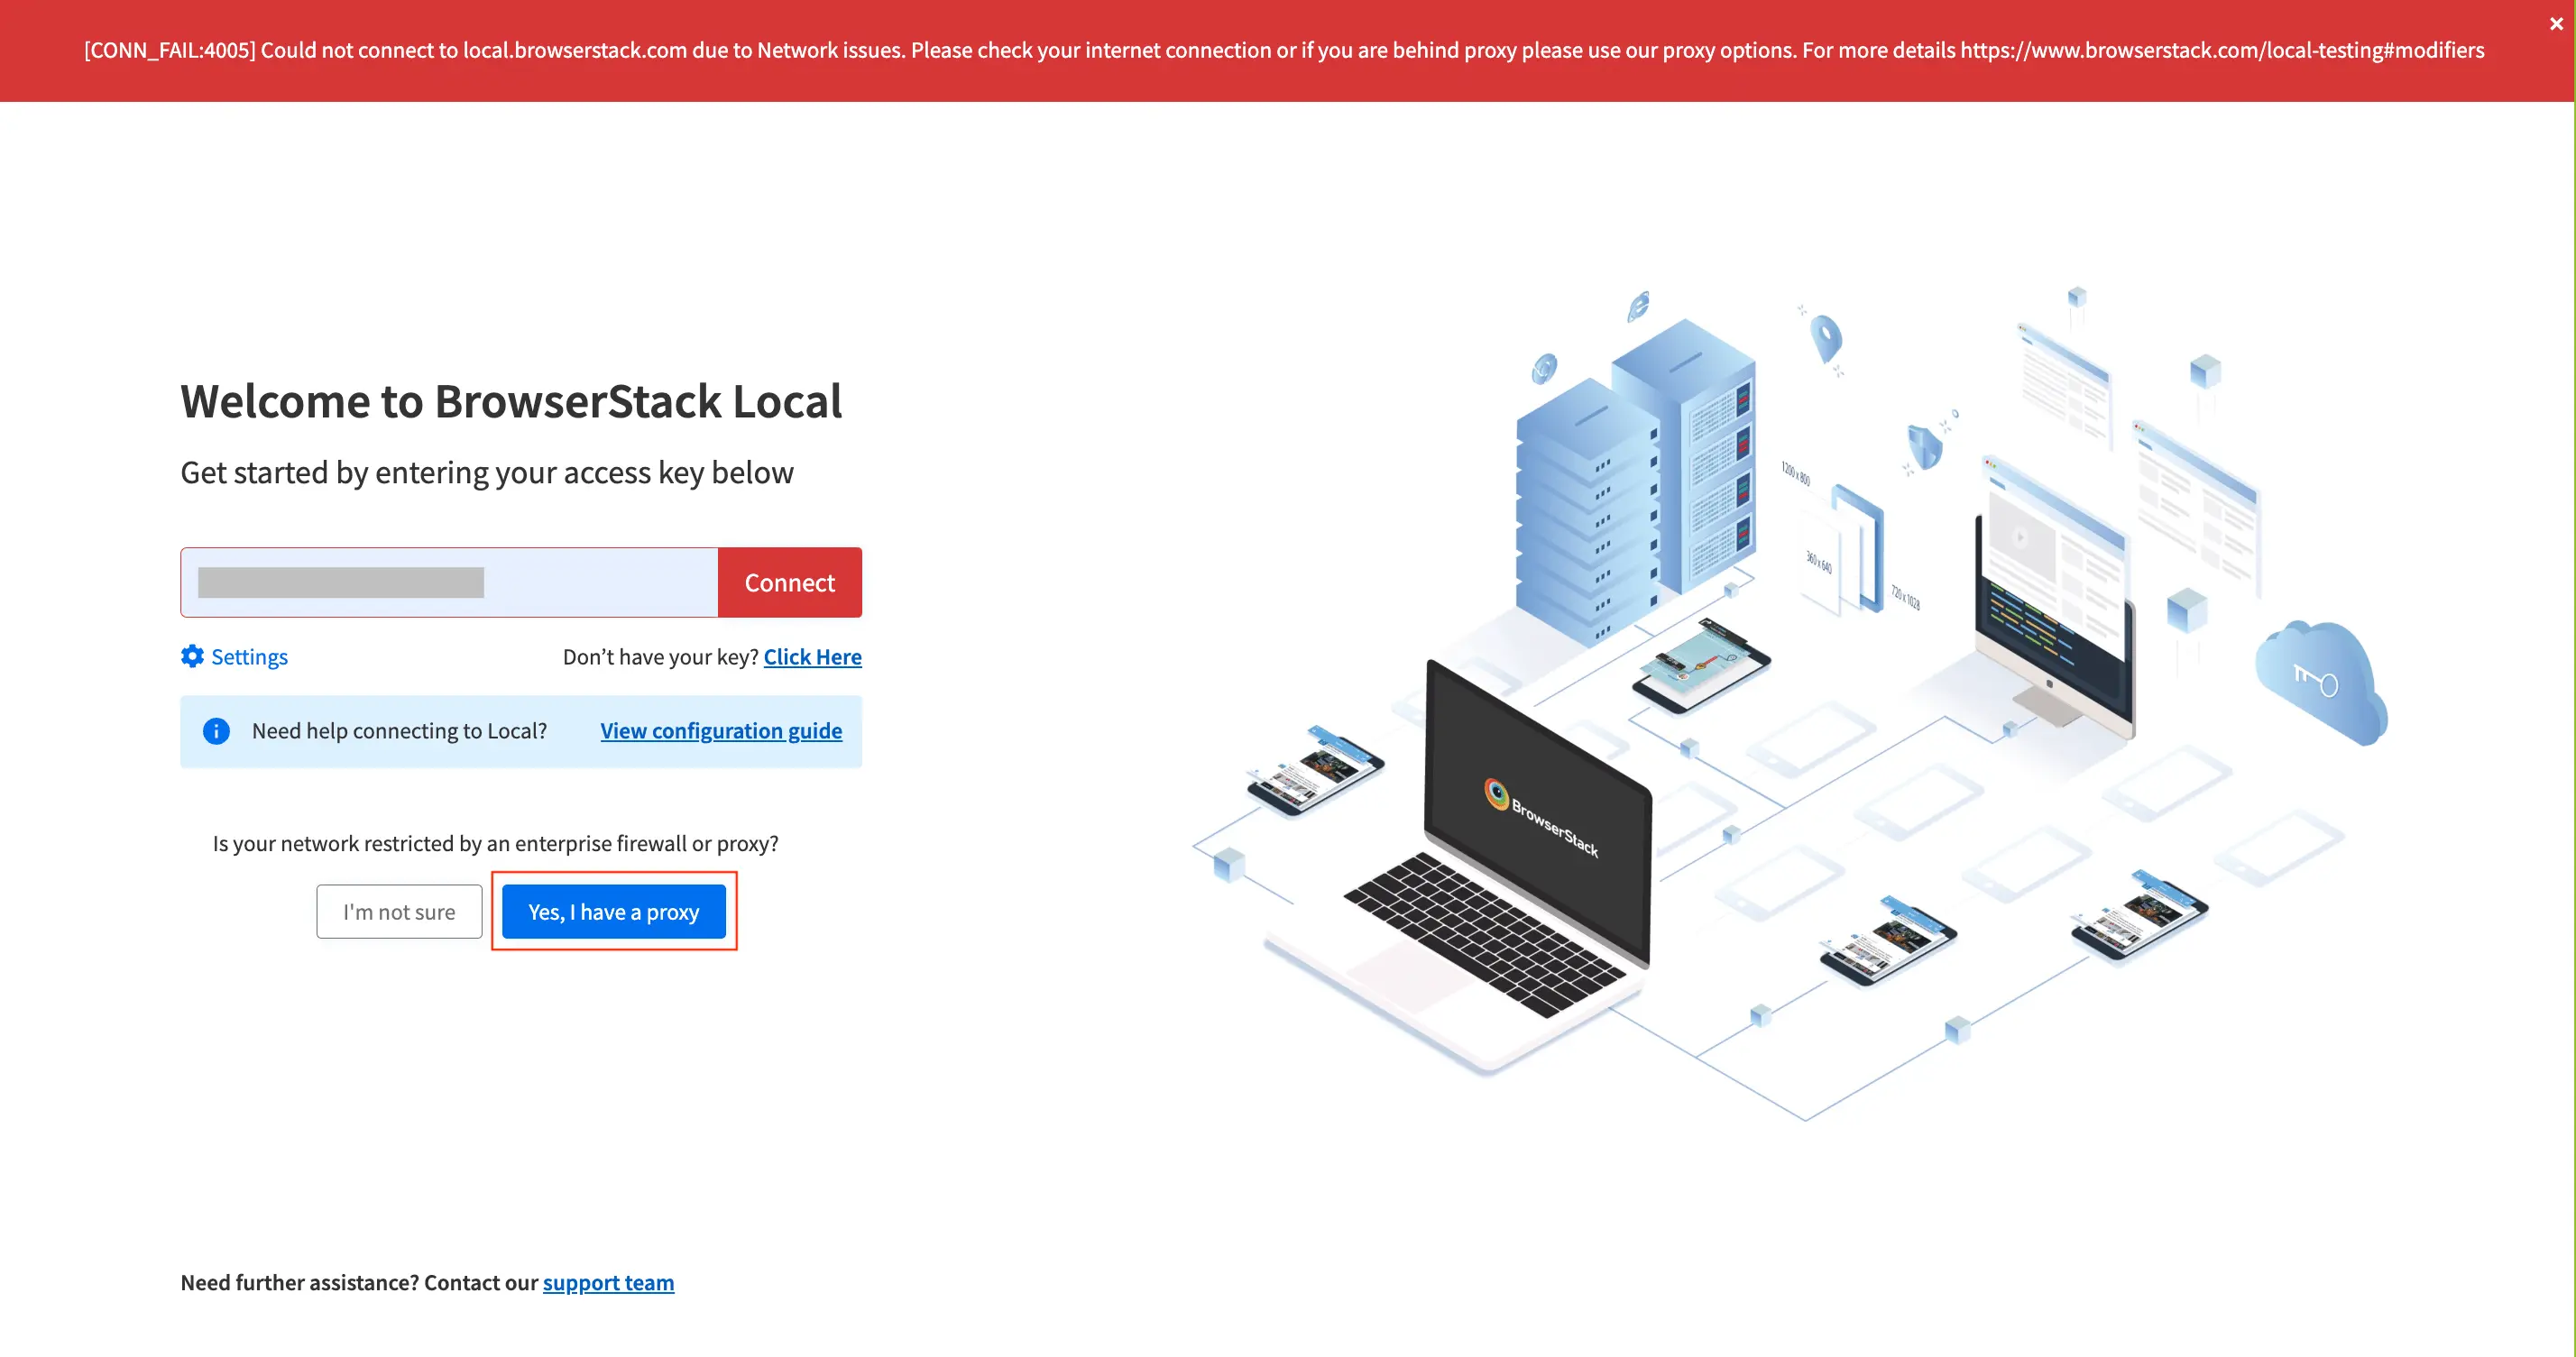Focus the access key input field

tap(449, 582)
